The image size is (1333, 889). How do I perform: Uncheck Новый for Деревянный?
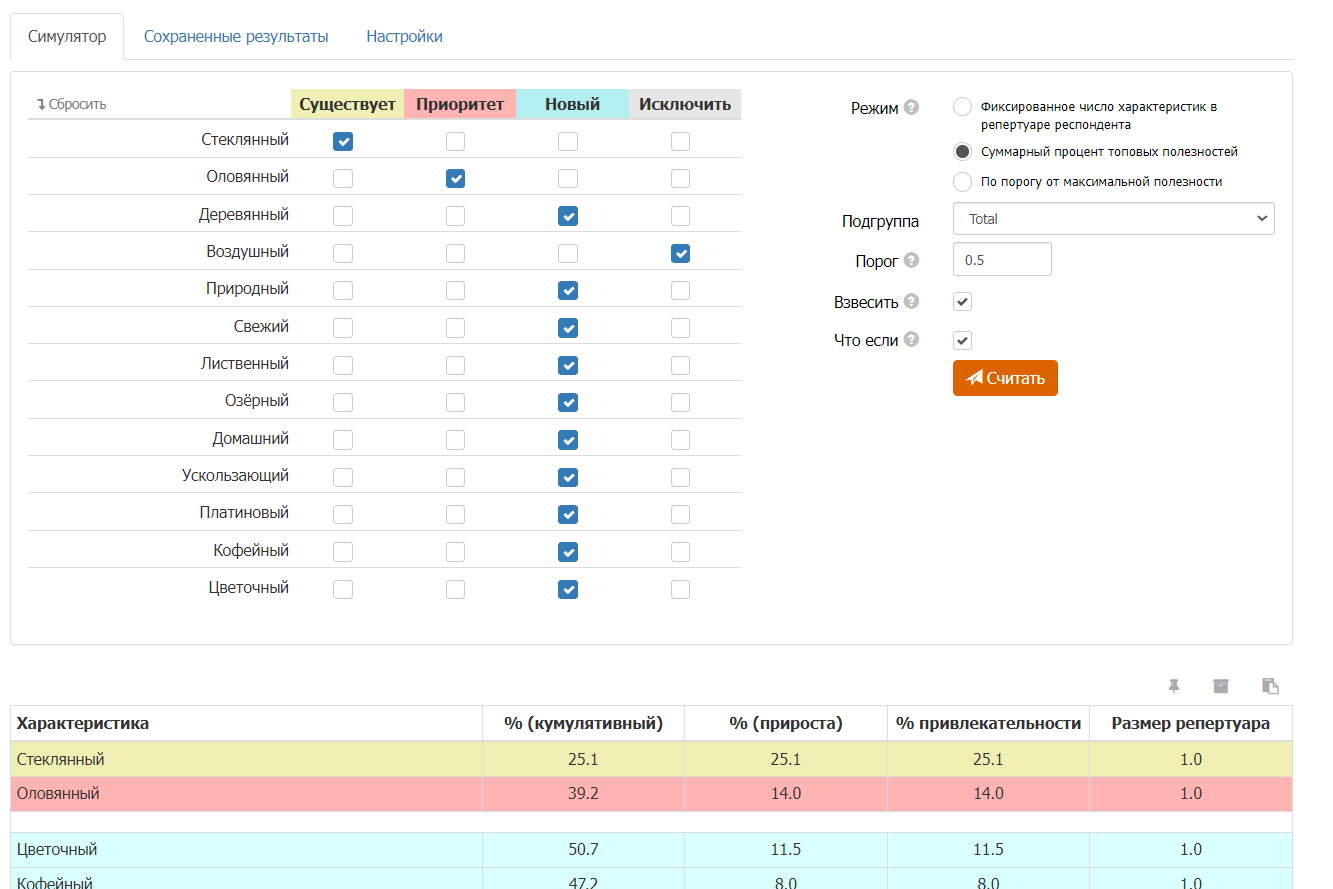[568, 216]
